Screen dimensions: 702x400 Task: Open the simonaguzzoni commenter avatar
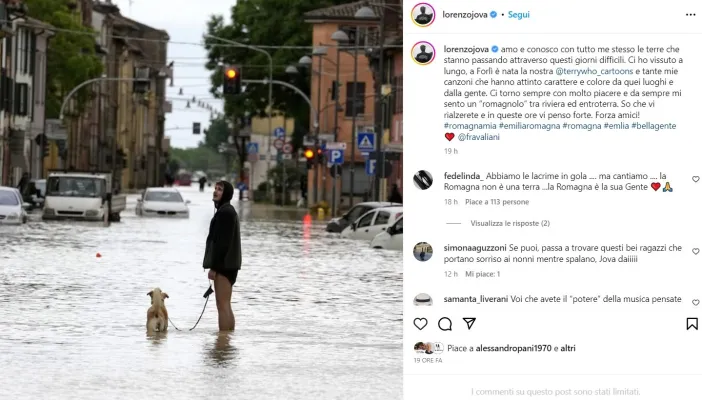tap(423, 251)
